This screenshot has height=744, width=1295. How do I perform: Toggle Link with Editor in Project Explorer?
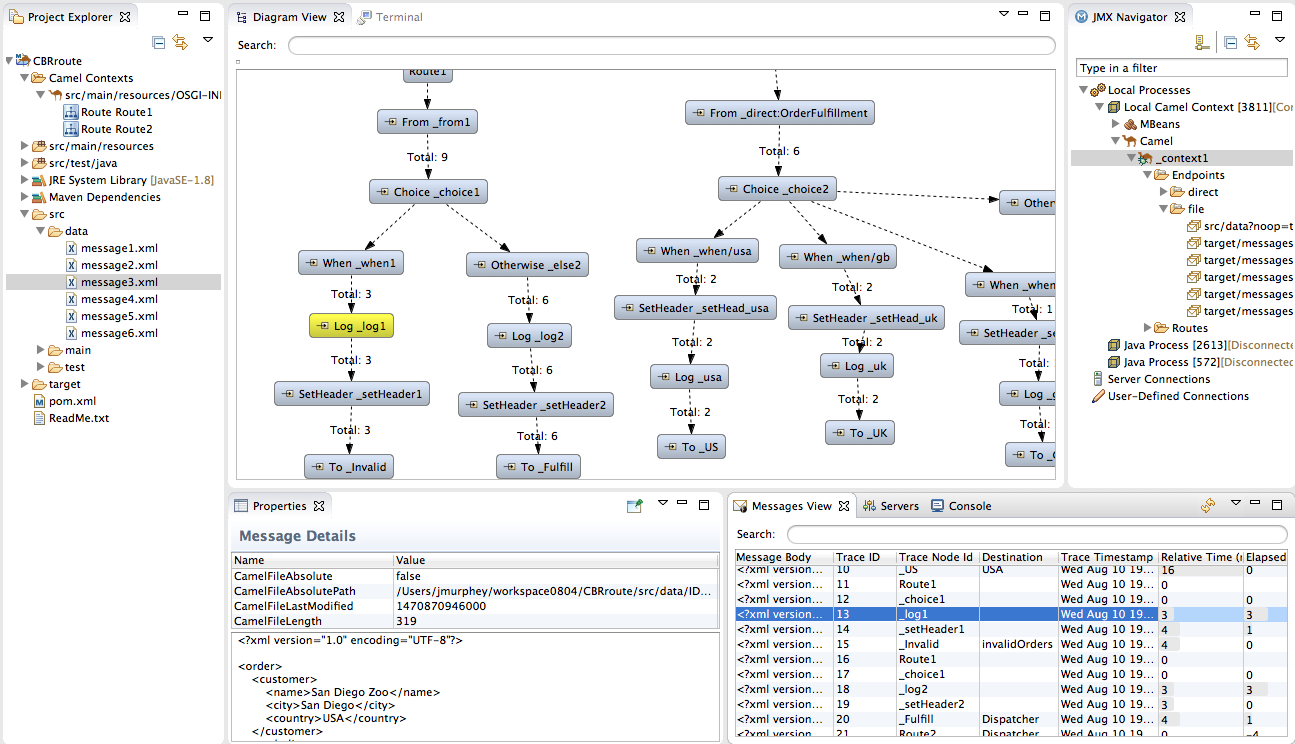click(x=180, y=42)
